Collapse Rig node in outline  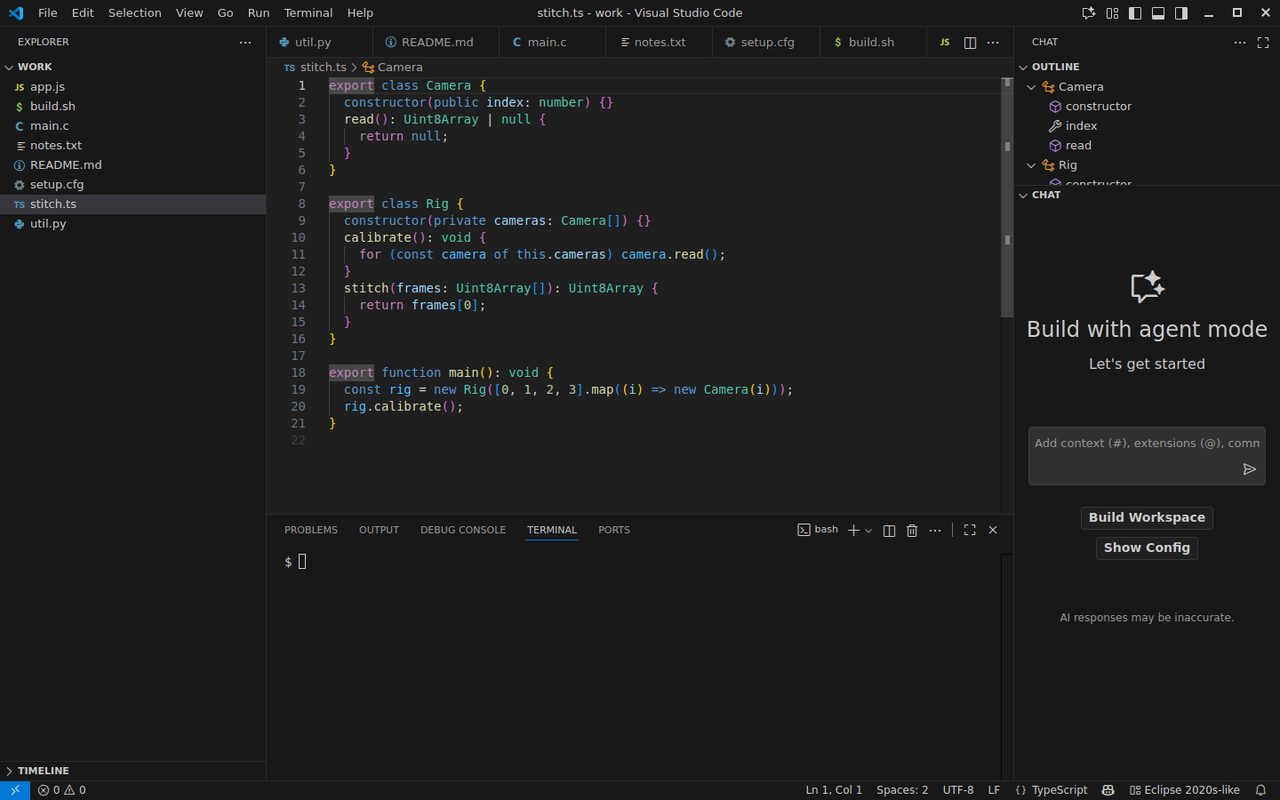pos(1033,165)
